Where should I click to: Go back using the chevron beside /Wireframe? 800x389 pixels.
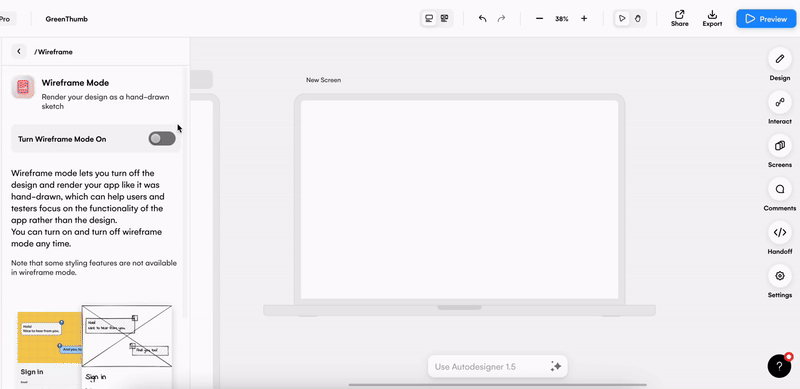19,51
